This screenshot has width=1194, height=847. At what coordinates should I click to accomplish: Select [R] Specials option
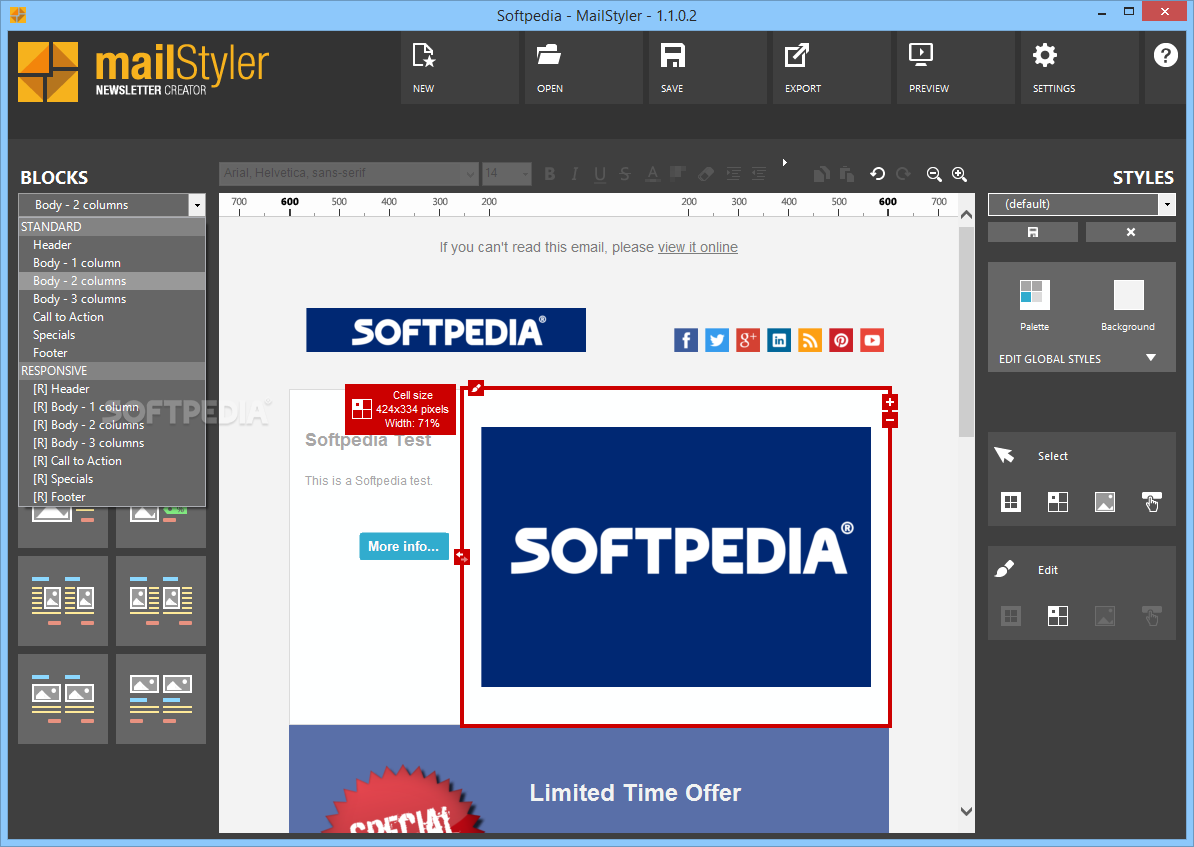point(112,479)
